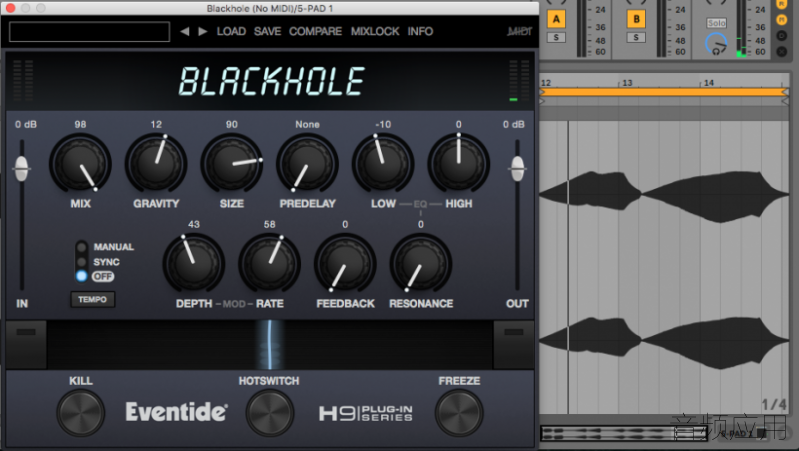Go to previous preset with left arrow
This screenshot has height=451, width=799.
pos(184,32)
